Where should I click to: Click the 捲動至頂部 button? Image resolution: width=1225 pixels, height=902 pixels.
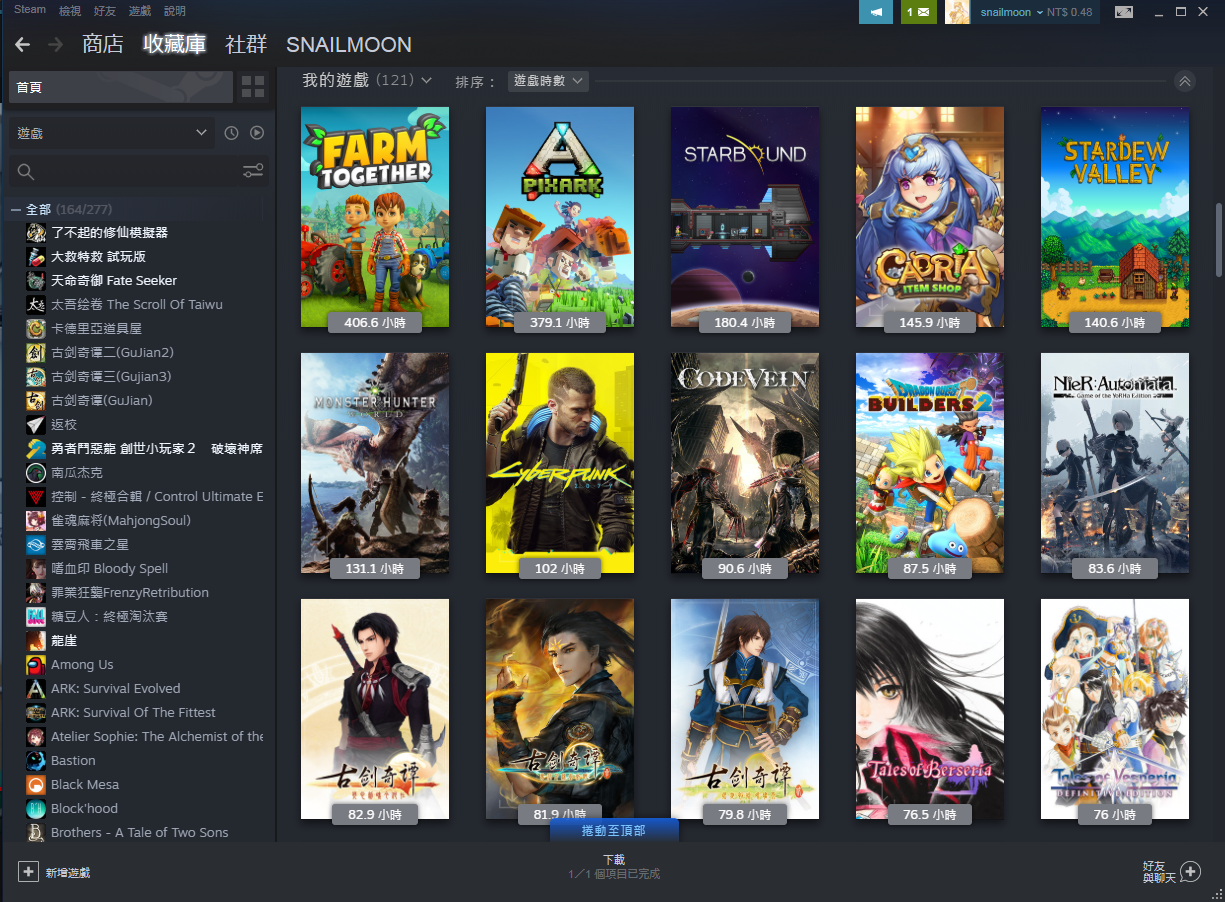click(614, 831)
